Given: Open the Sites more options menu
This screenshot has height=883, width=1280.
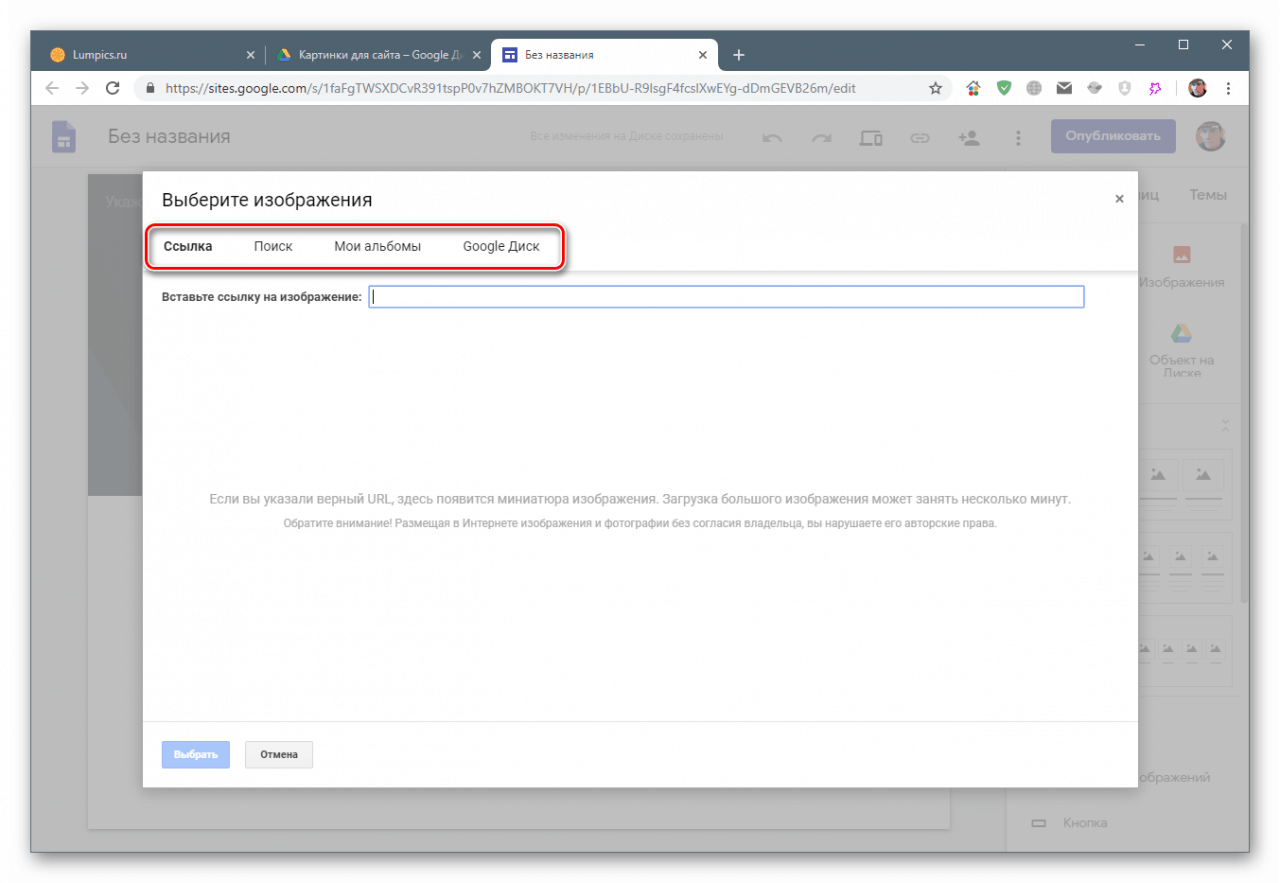Looking at the screenshot, I should pyautogui.click(x=1018, y=138).
